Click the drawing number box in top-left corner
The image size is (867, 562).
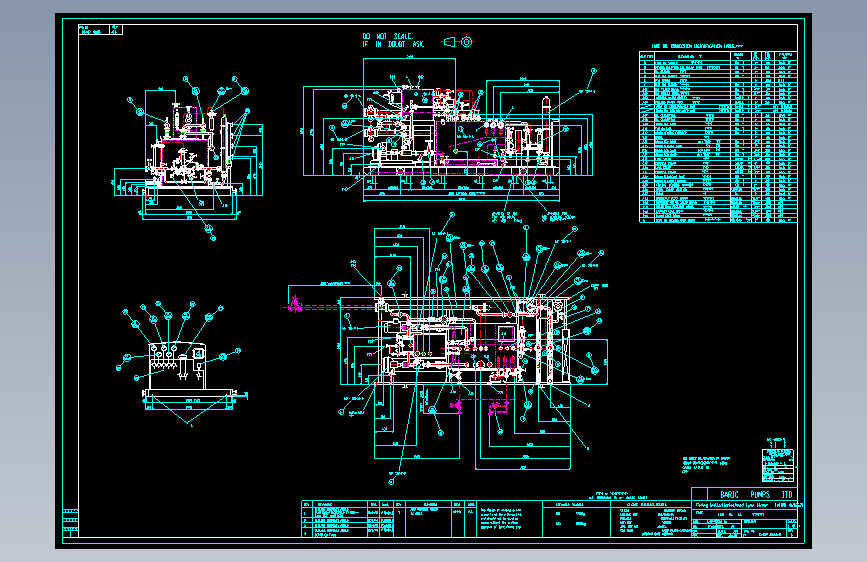pyautogui.click(x=100, y=30)
